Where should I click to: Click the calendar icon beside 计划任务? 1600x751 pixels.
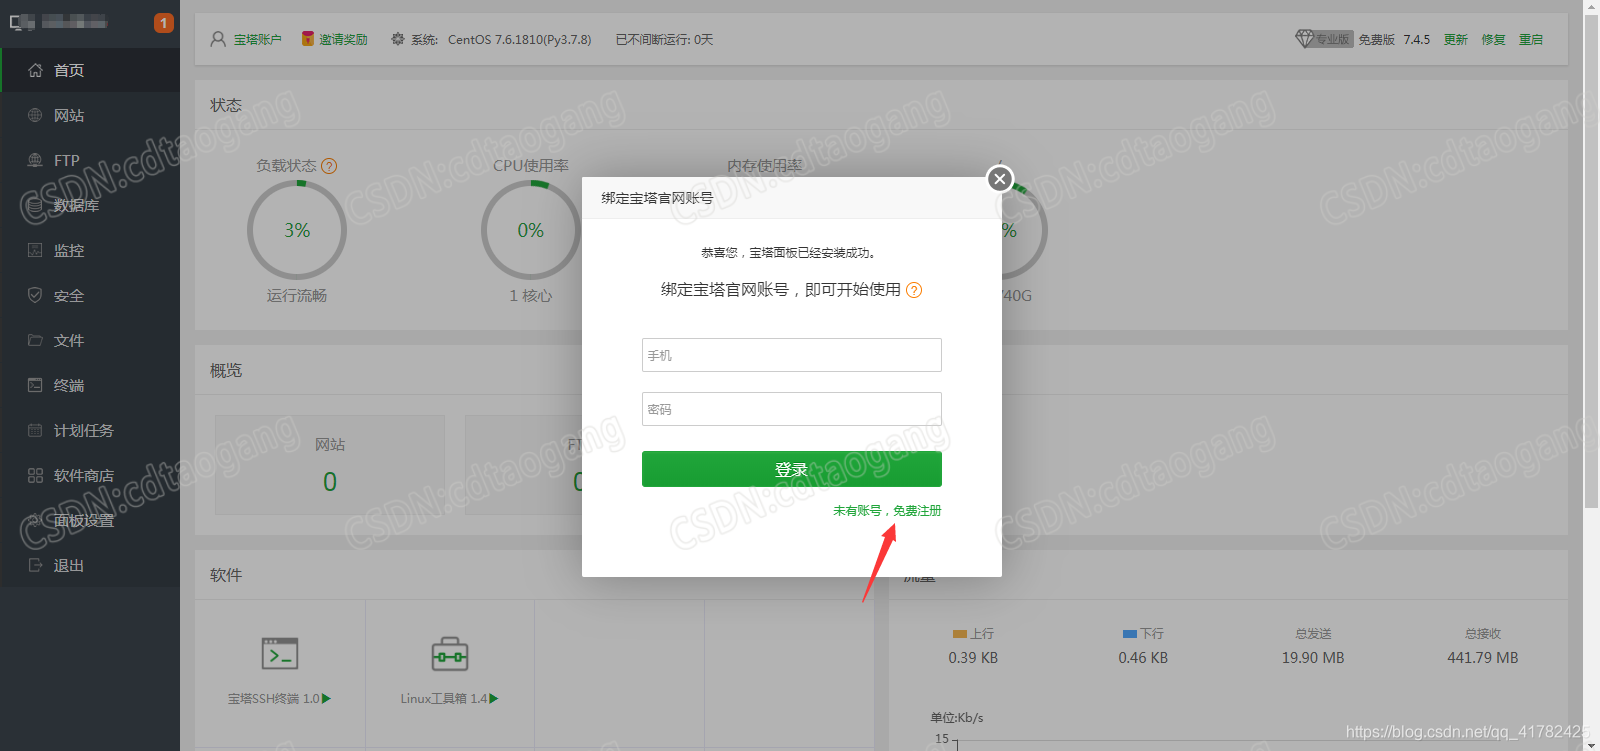(35, 430)
